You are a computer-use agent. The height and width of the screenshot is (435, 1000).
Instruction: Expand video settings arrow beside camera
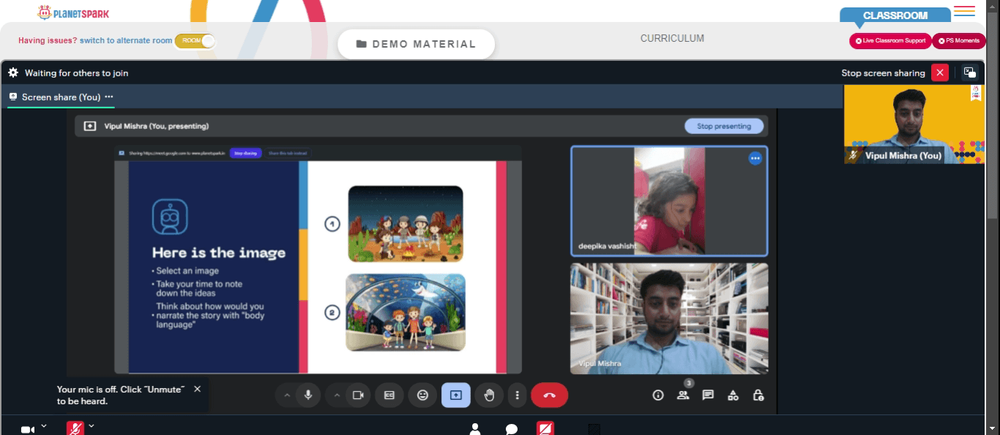[336, 395]
